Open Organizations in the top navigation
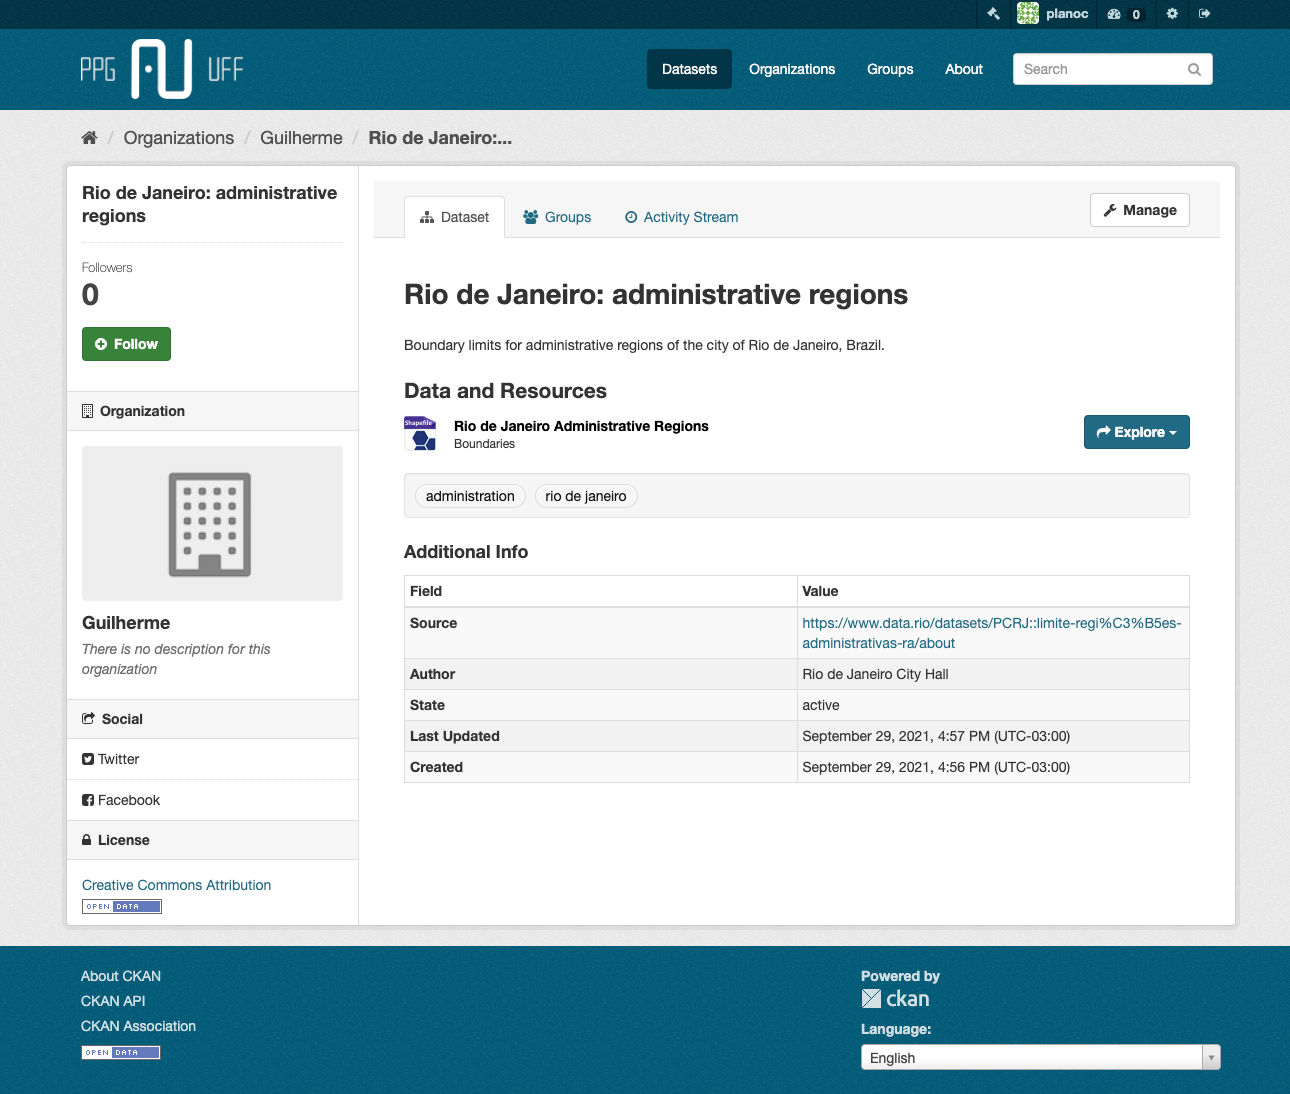The width and height of the screenshot is (1290, 1094). [791, 69]
